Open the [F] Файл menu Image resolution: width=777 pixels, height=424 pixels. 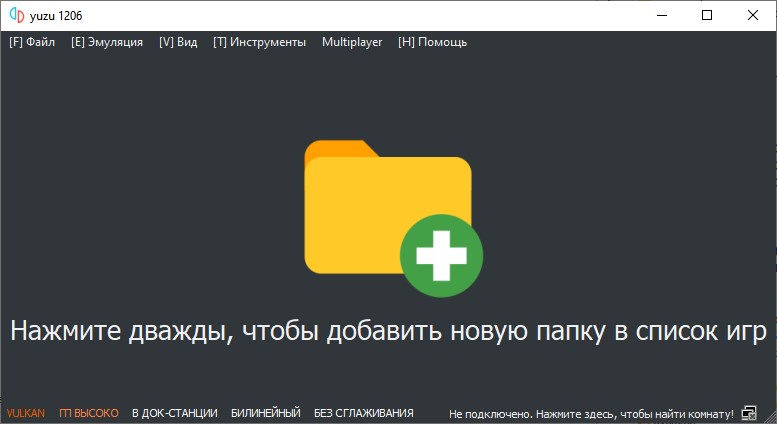pyautogui.click(x=32, y=42)
